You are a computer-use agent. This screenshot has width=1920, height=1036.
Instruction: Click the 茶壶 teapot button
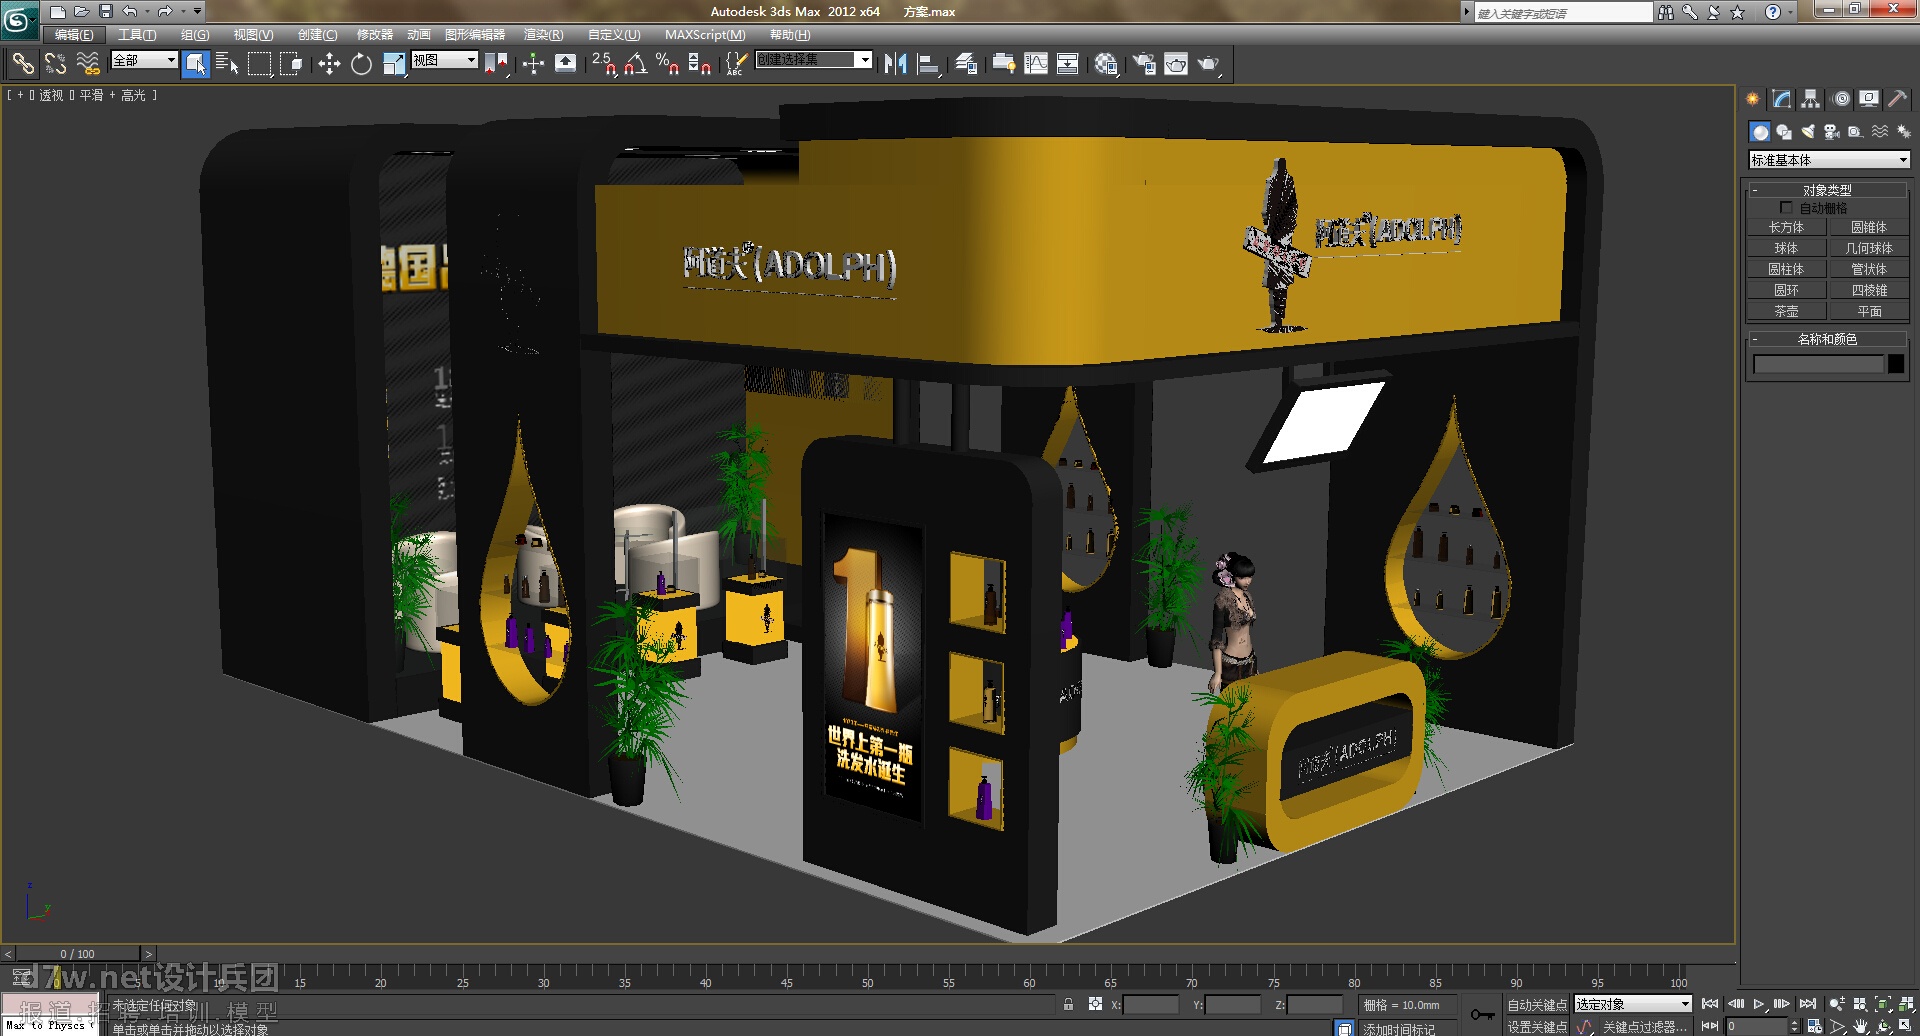[x=1786, y=312]
